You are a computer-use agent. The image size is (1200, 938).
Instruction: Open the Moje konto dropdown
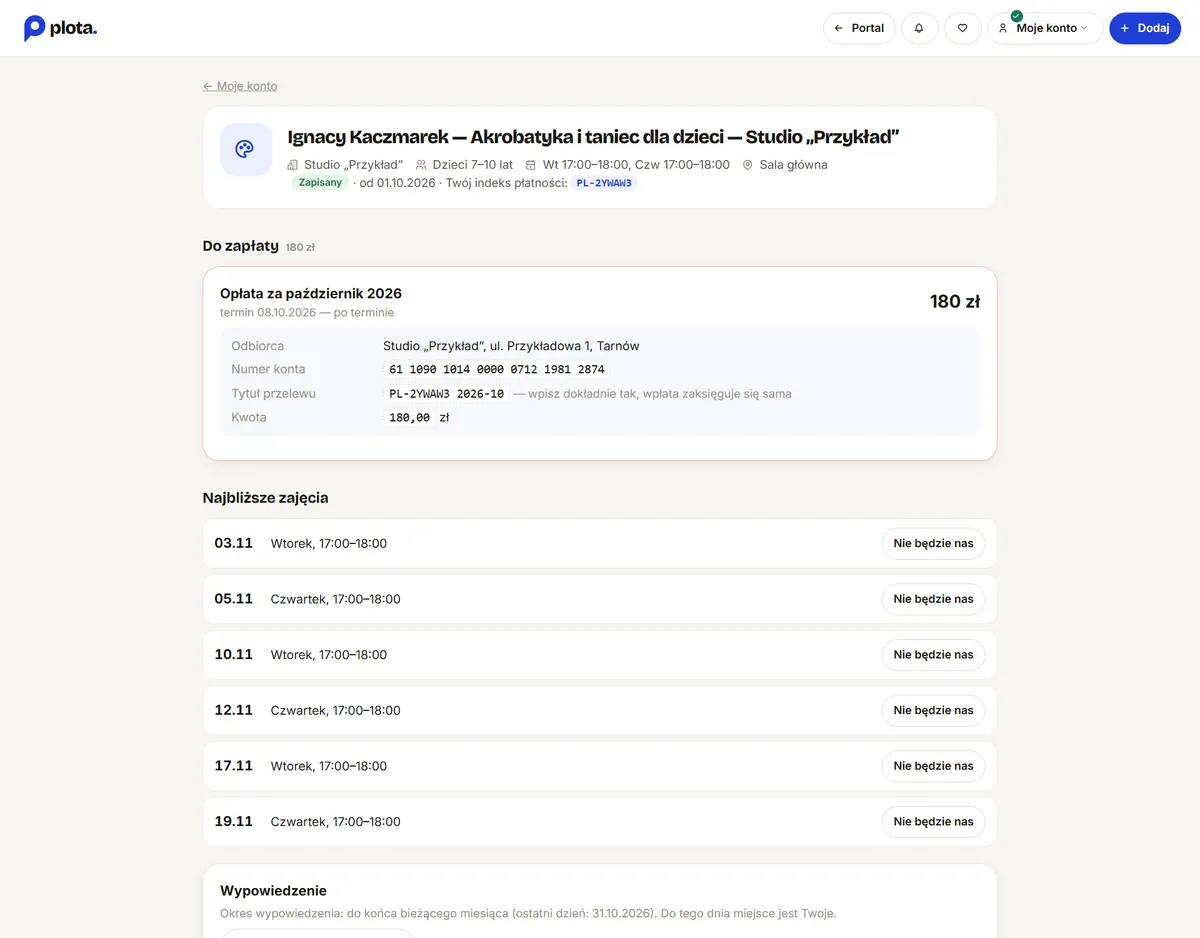pyautogui.click(x=1045, y=28)
